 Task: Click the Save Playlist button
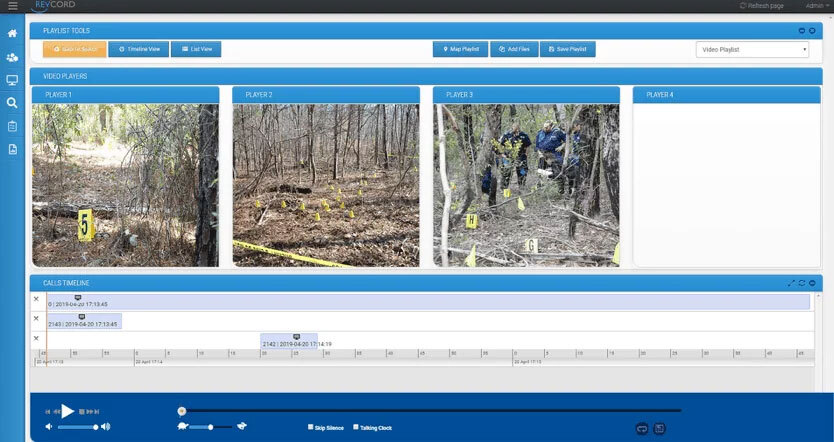(x=567, y=49)
